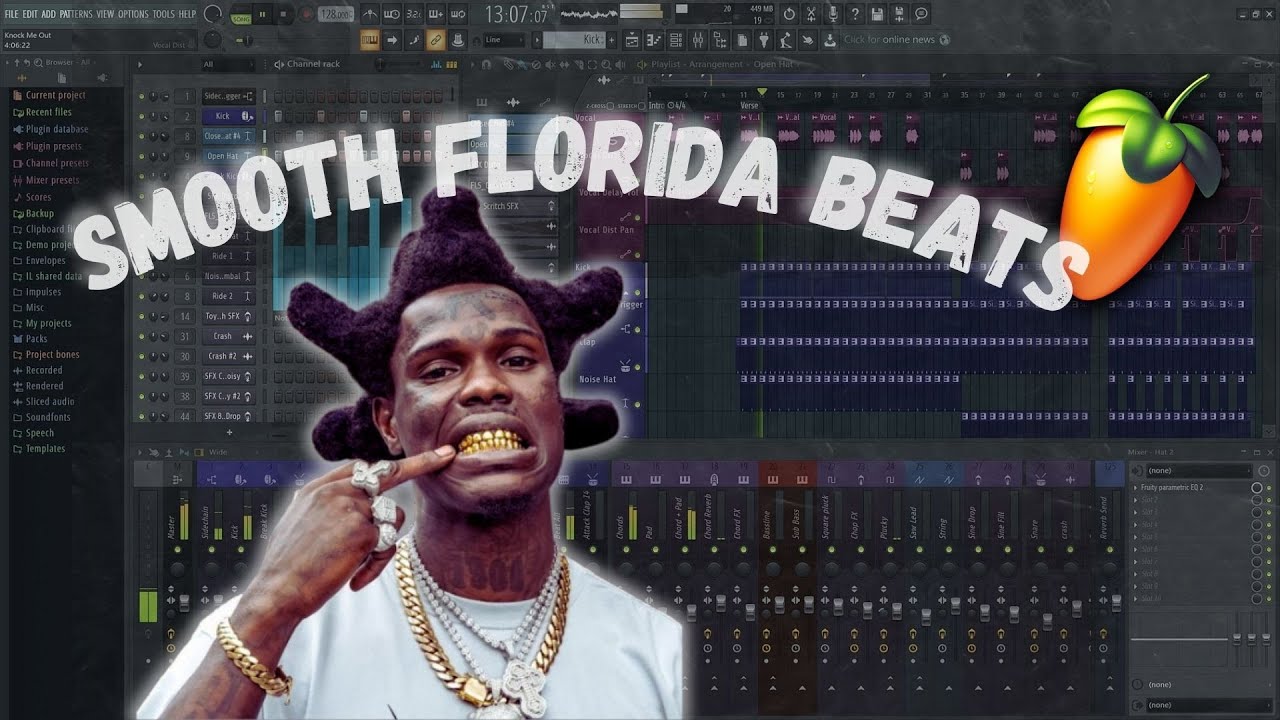Toggle mute LED for Open Hat channel

tap(141, 157)
